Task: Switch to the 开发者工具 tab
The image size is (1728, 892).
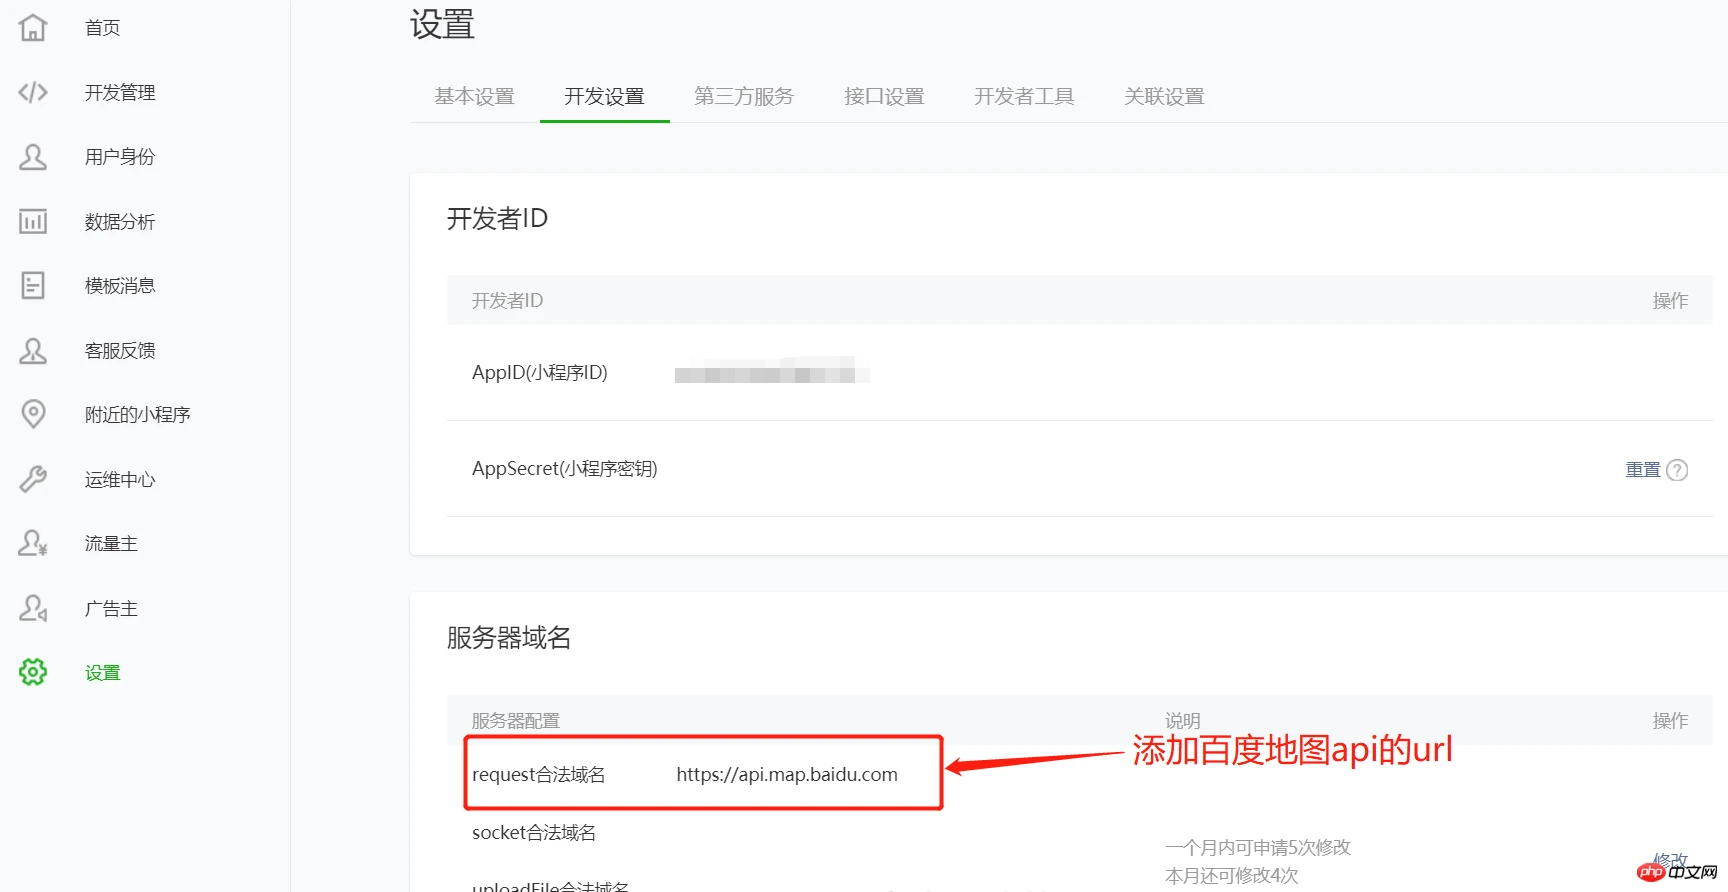Action: 1023,96
